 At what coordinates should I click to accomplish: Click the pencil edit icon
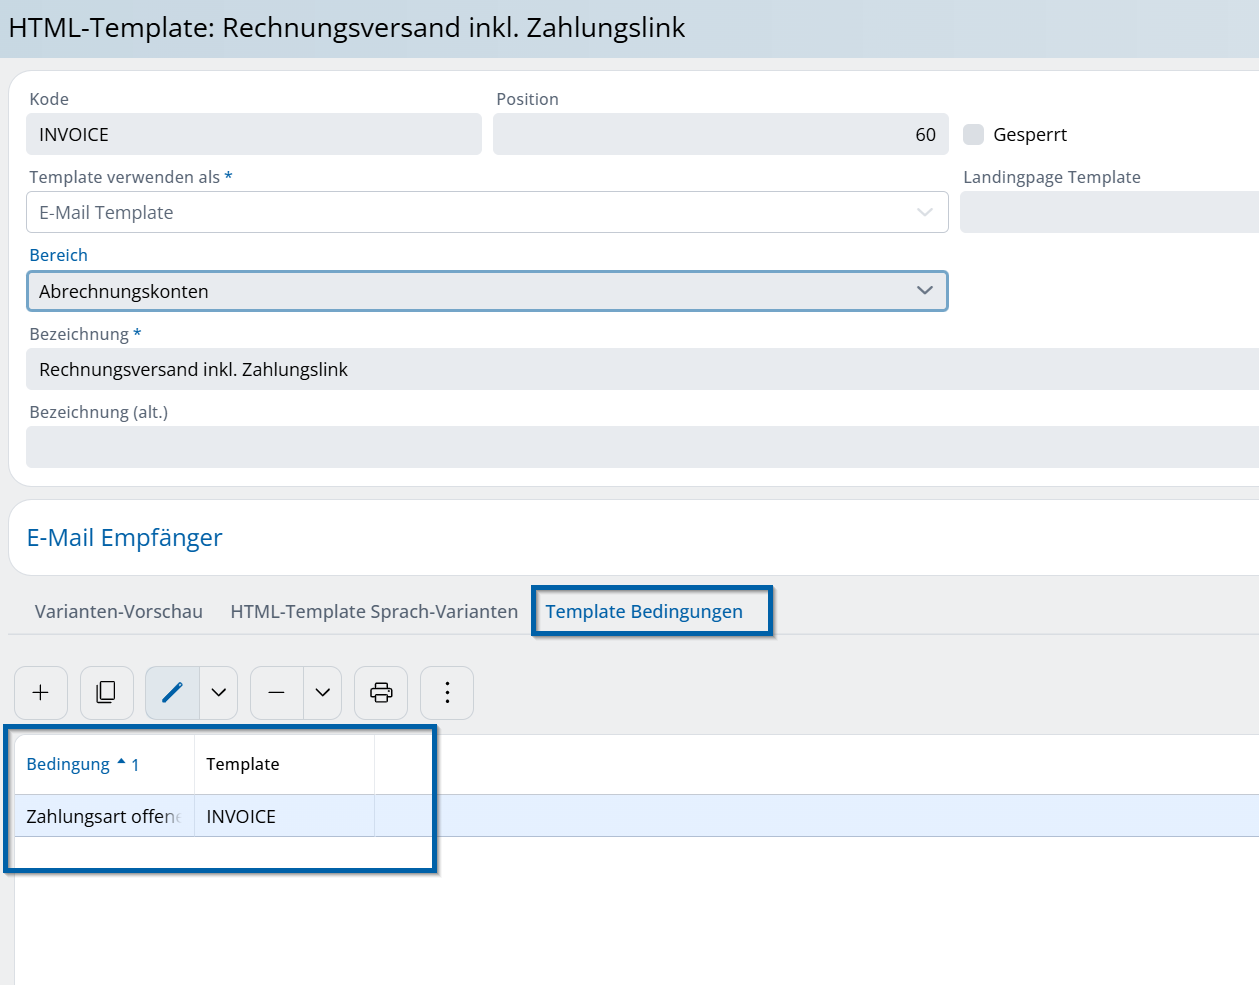(172, 693)
